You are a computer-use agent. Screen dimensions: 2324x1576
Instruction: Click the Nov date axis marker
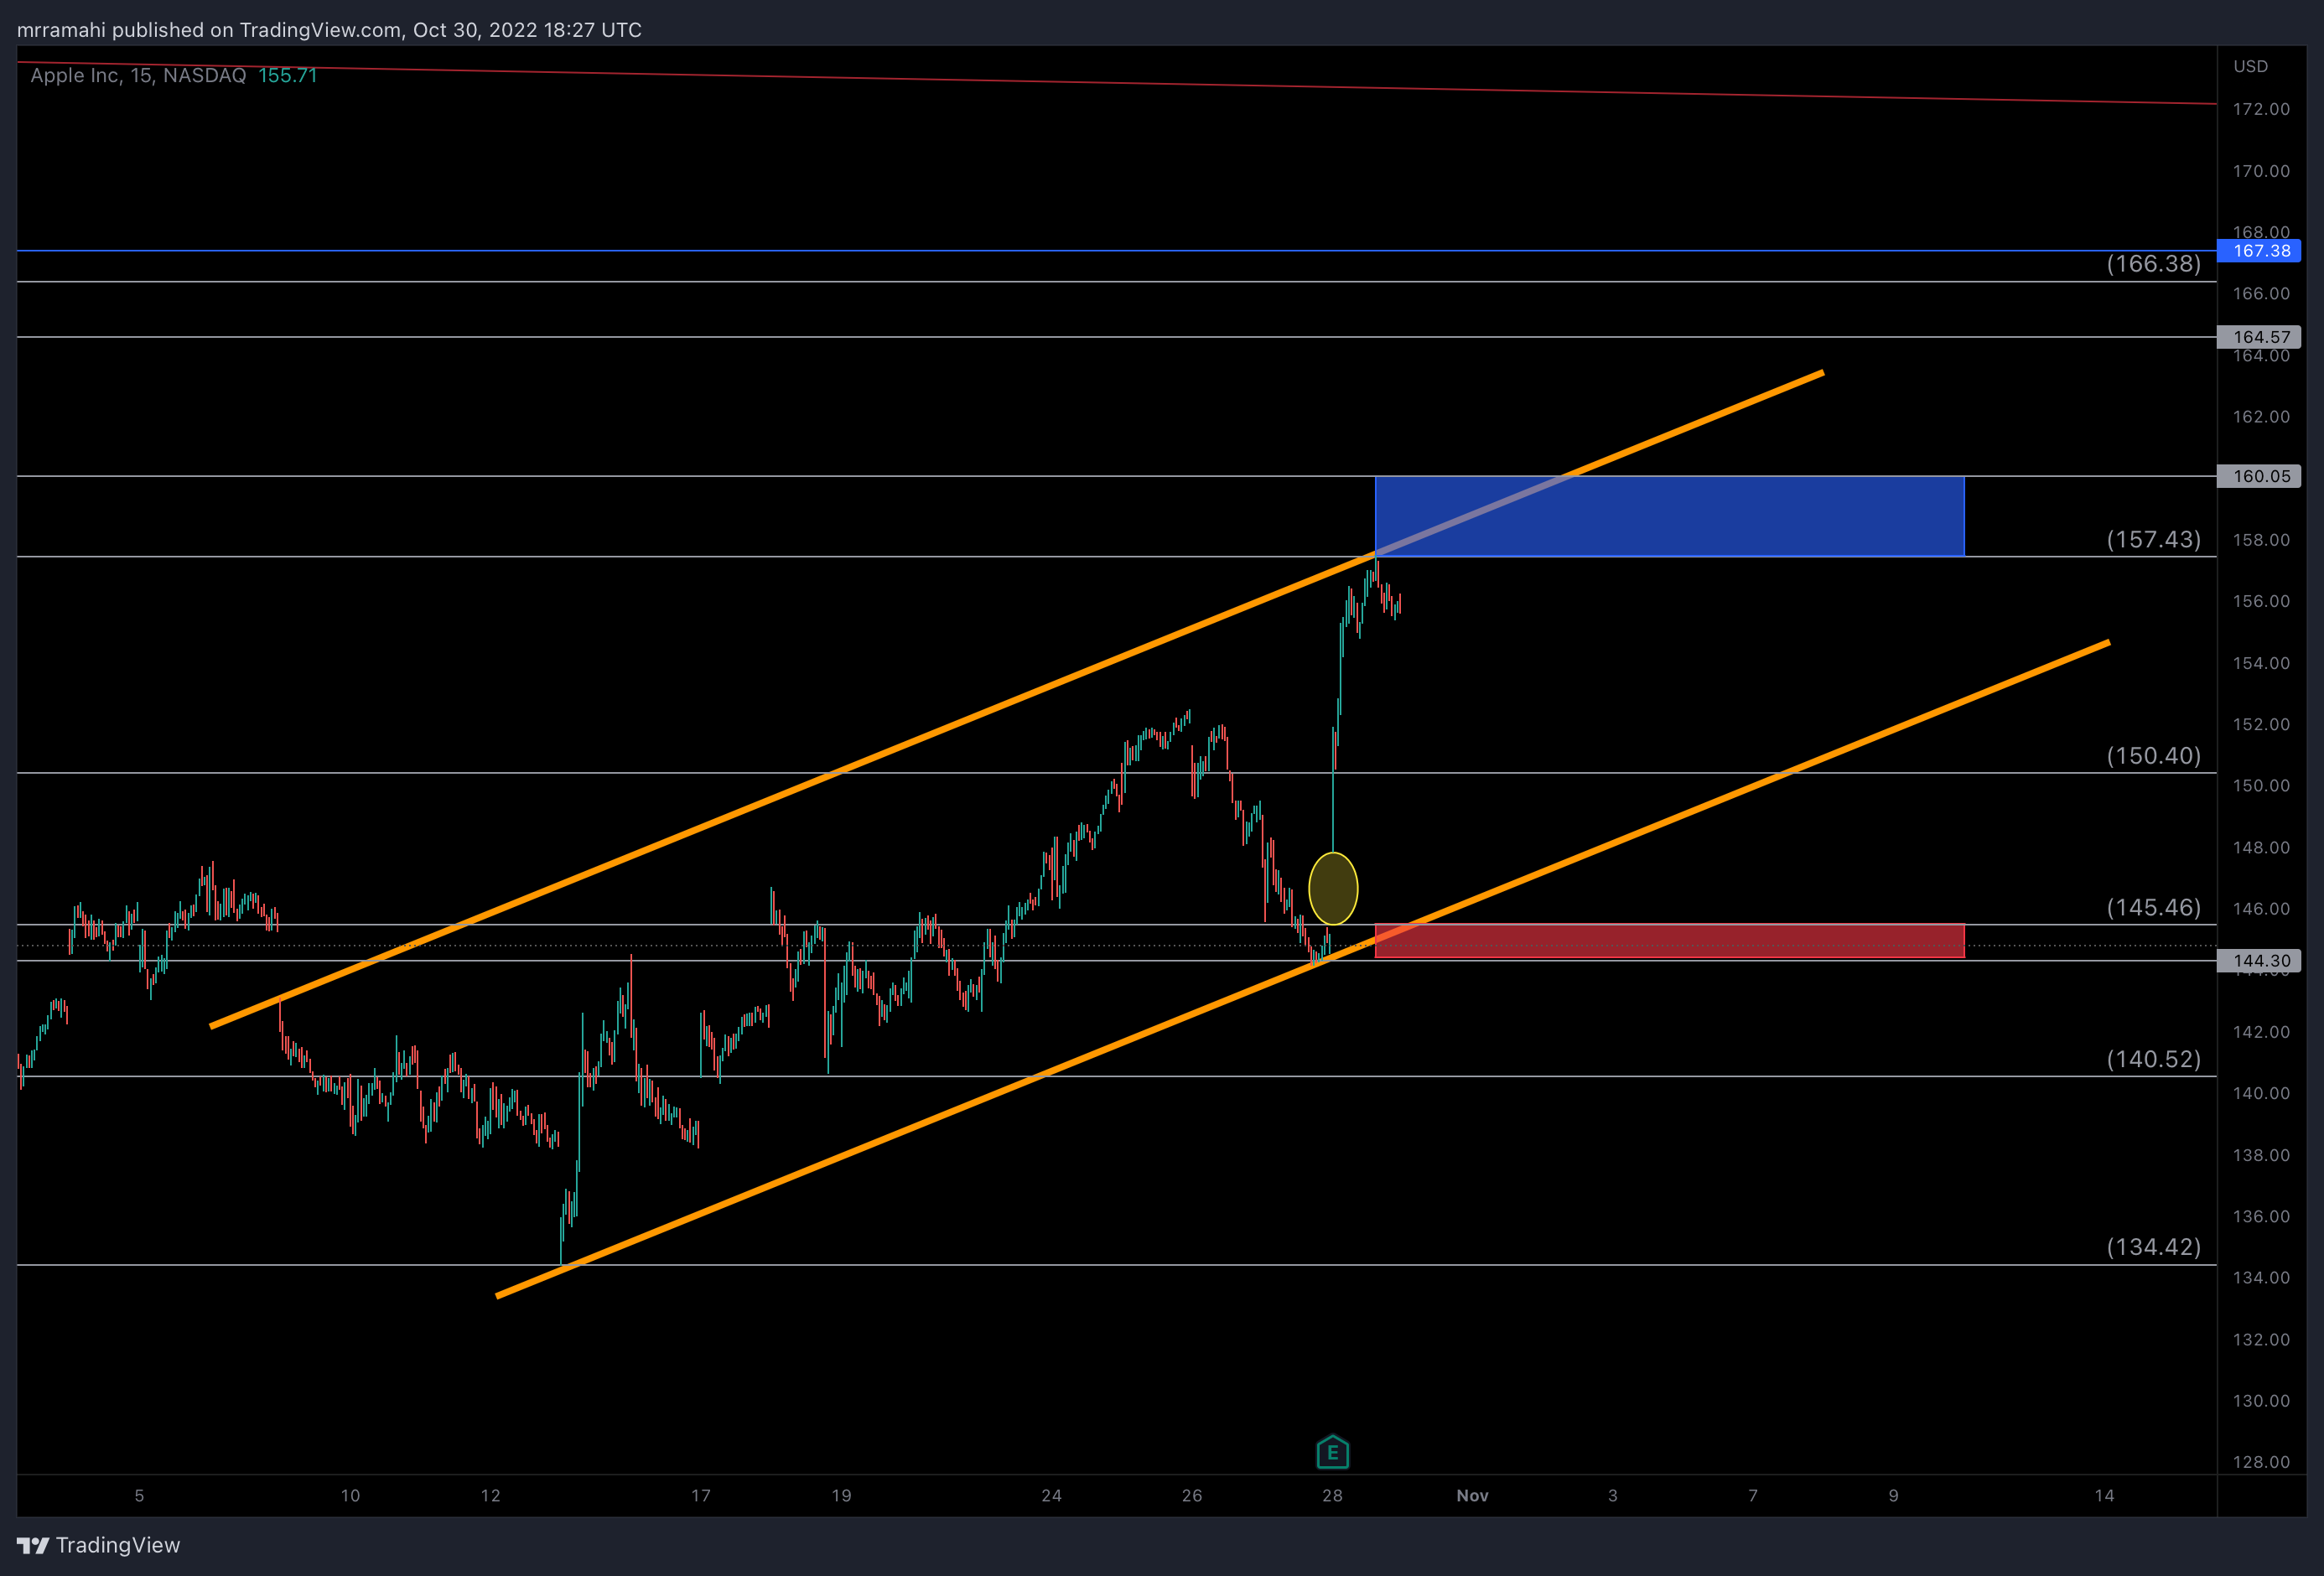tap(1472, 1496)
